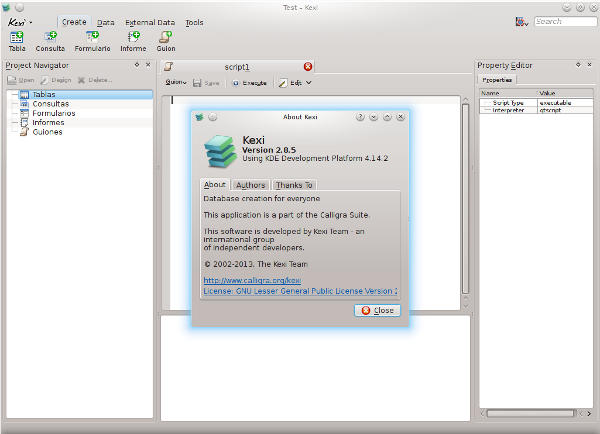Create a new Consulta query
Image resolution: width=600 pixels, height=434 pixels.
(50, 41)
